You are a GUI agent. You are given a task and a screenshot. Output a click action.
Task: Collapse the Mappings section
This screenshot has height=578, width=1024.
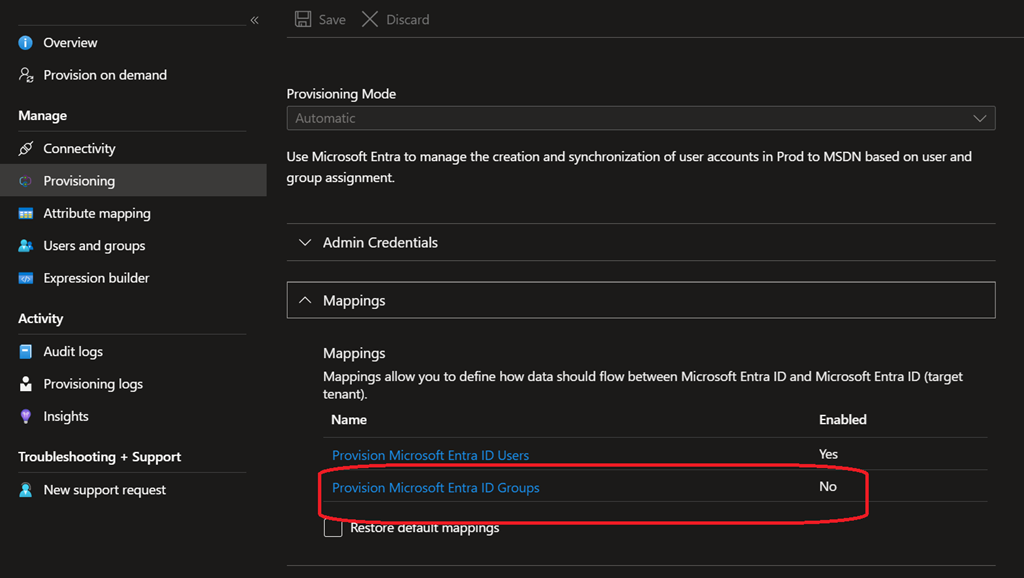pos(306,301)
